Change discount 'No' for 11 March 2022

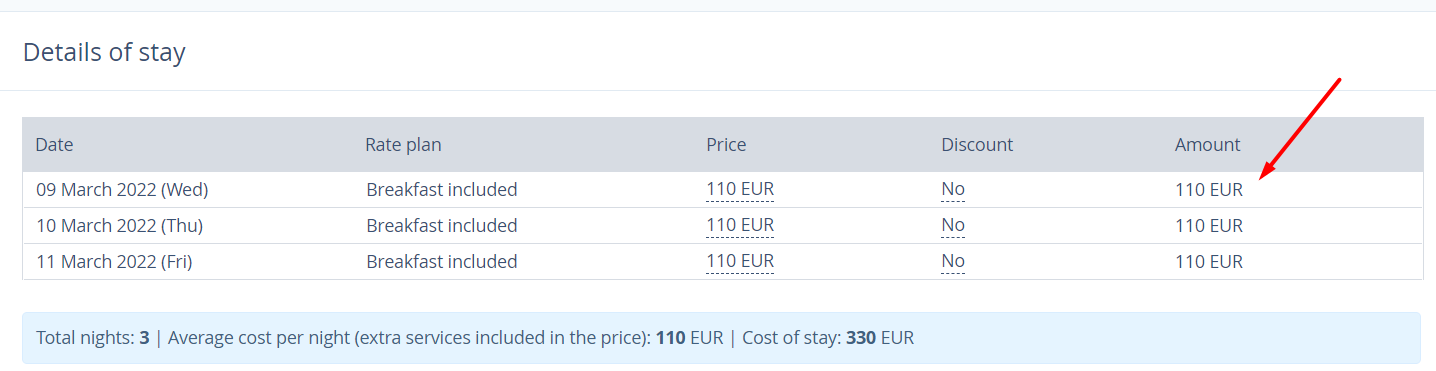click(x=953, y=261)
